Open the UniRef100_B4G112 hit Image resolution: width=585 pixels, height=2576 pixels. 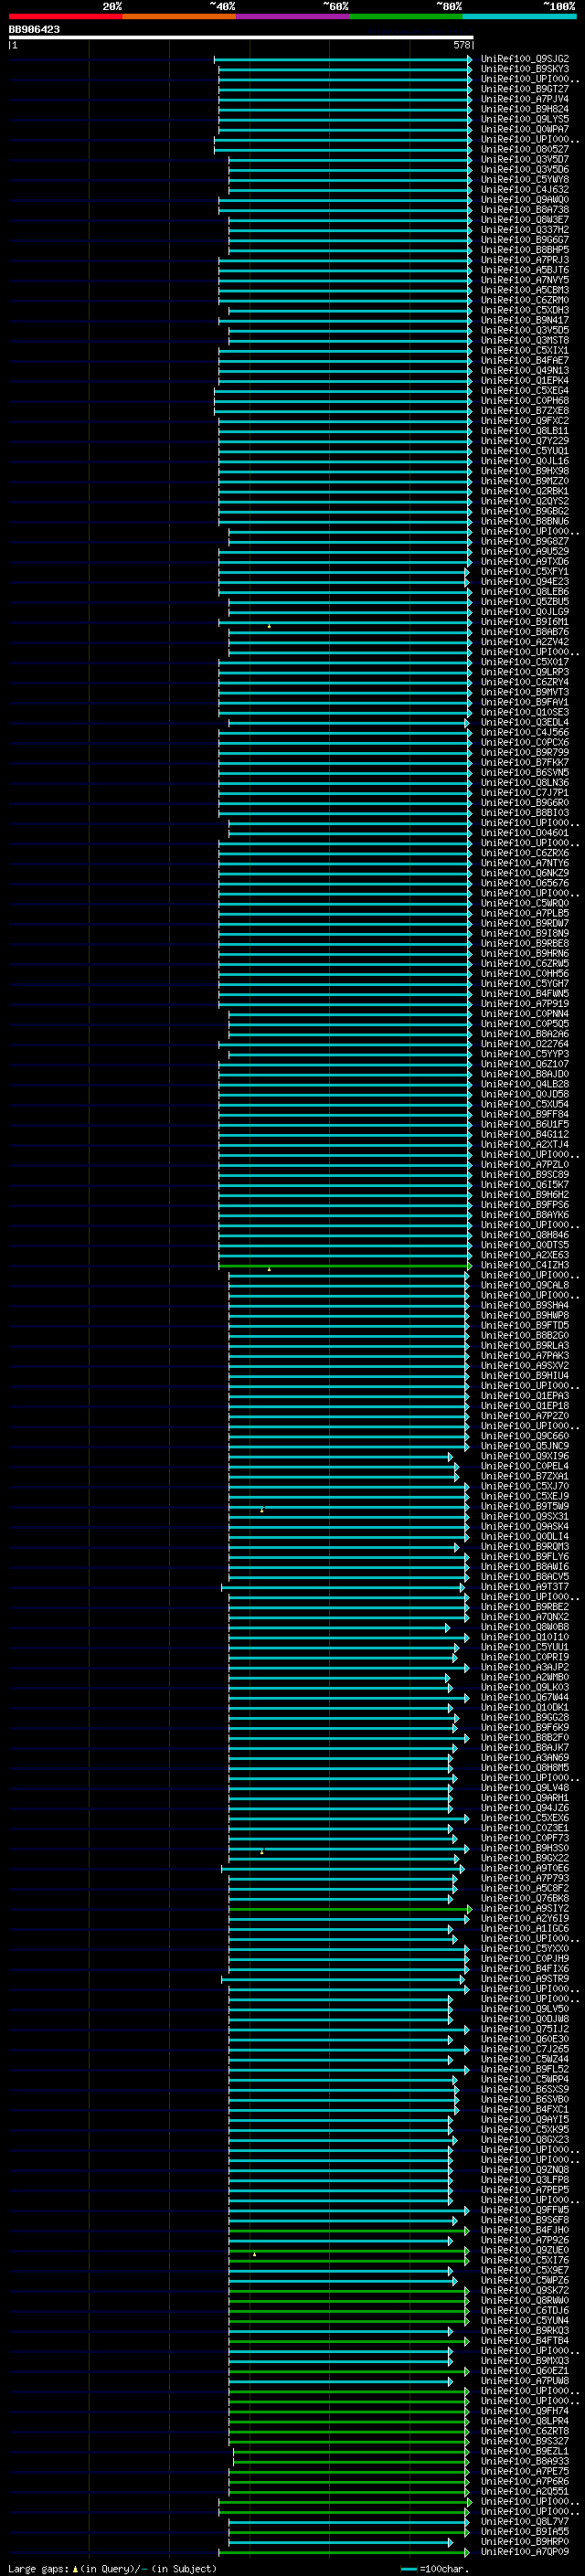(525, 1134)
